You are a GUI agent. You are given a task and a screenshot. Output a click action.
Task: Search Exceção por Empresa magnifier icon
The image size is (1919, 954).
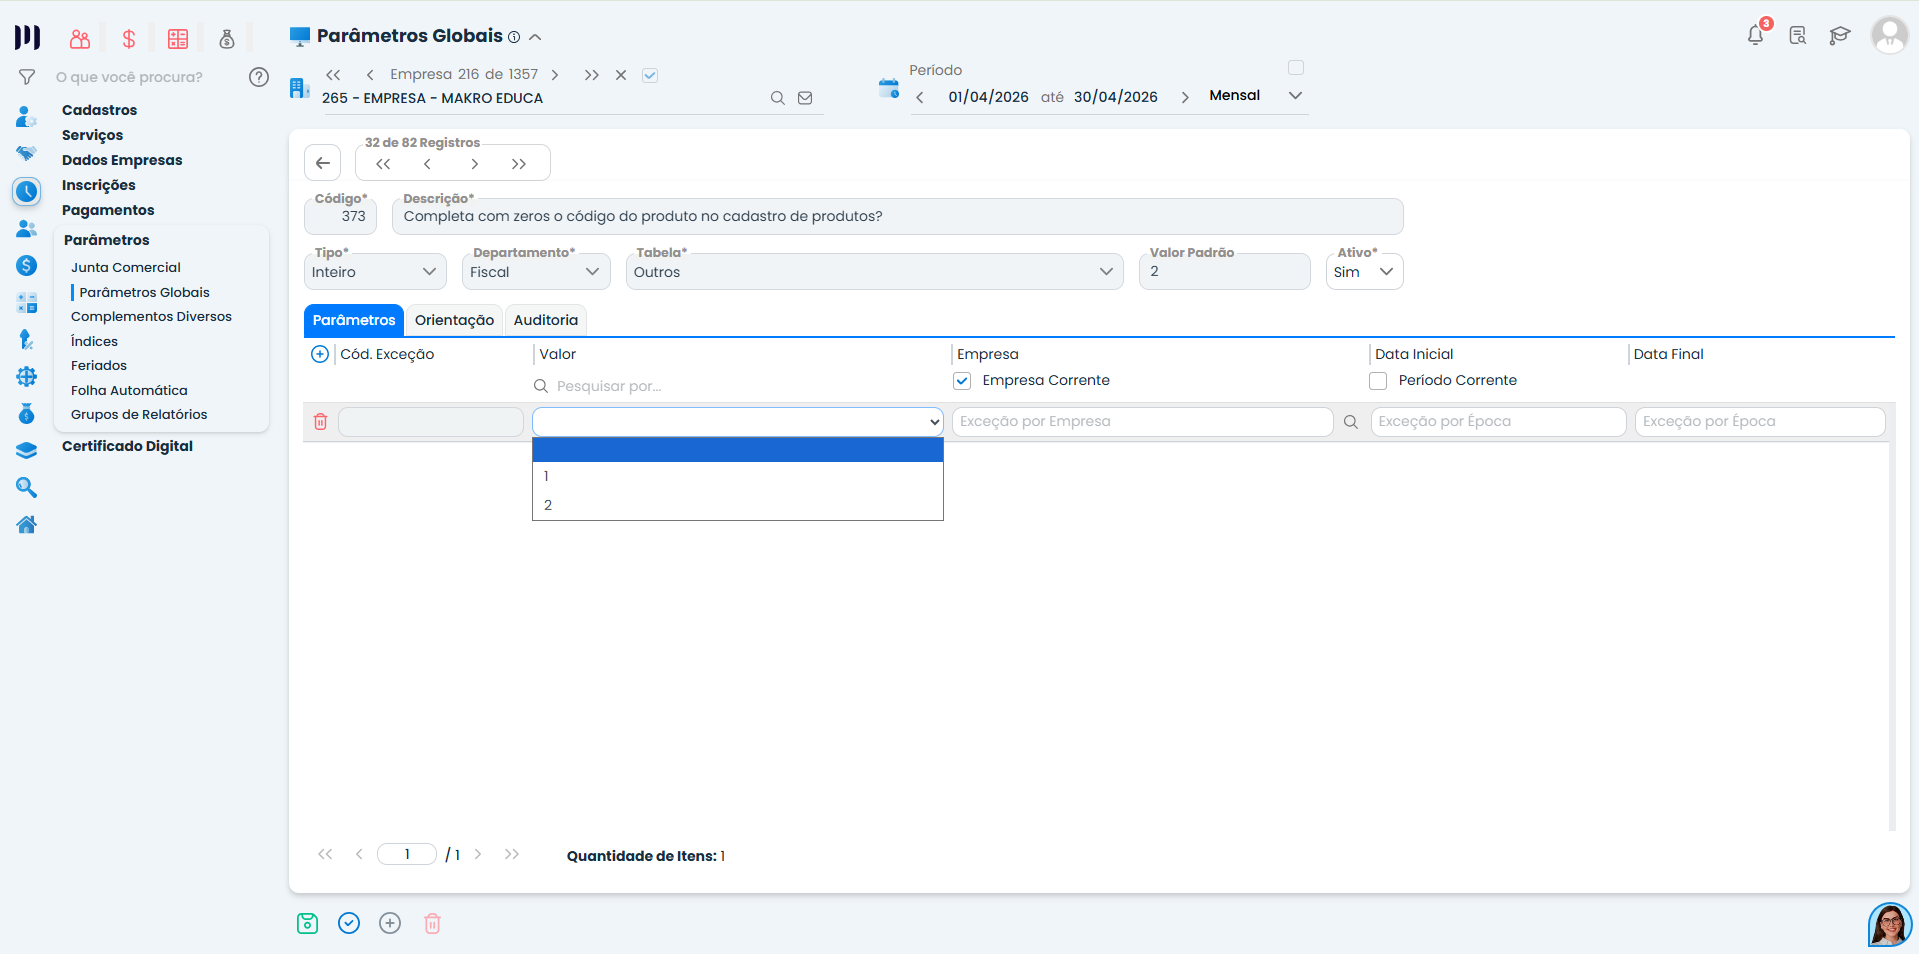point(1351,422)
